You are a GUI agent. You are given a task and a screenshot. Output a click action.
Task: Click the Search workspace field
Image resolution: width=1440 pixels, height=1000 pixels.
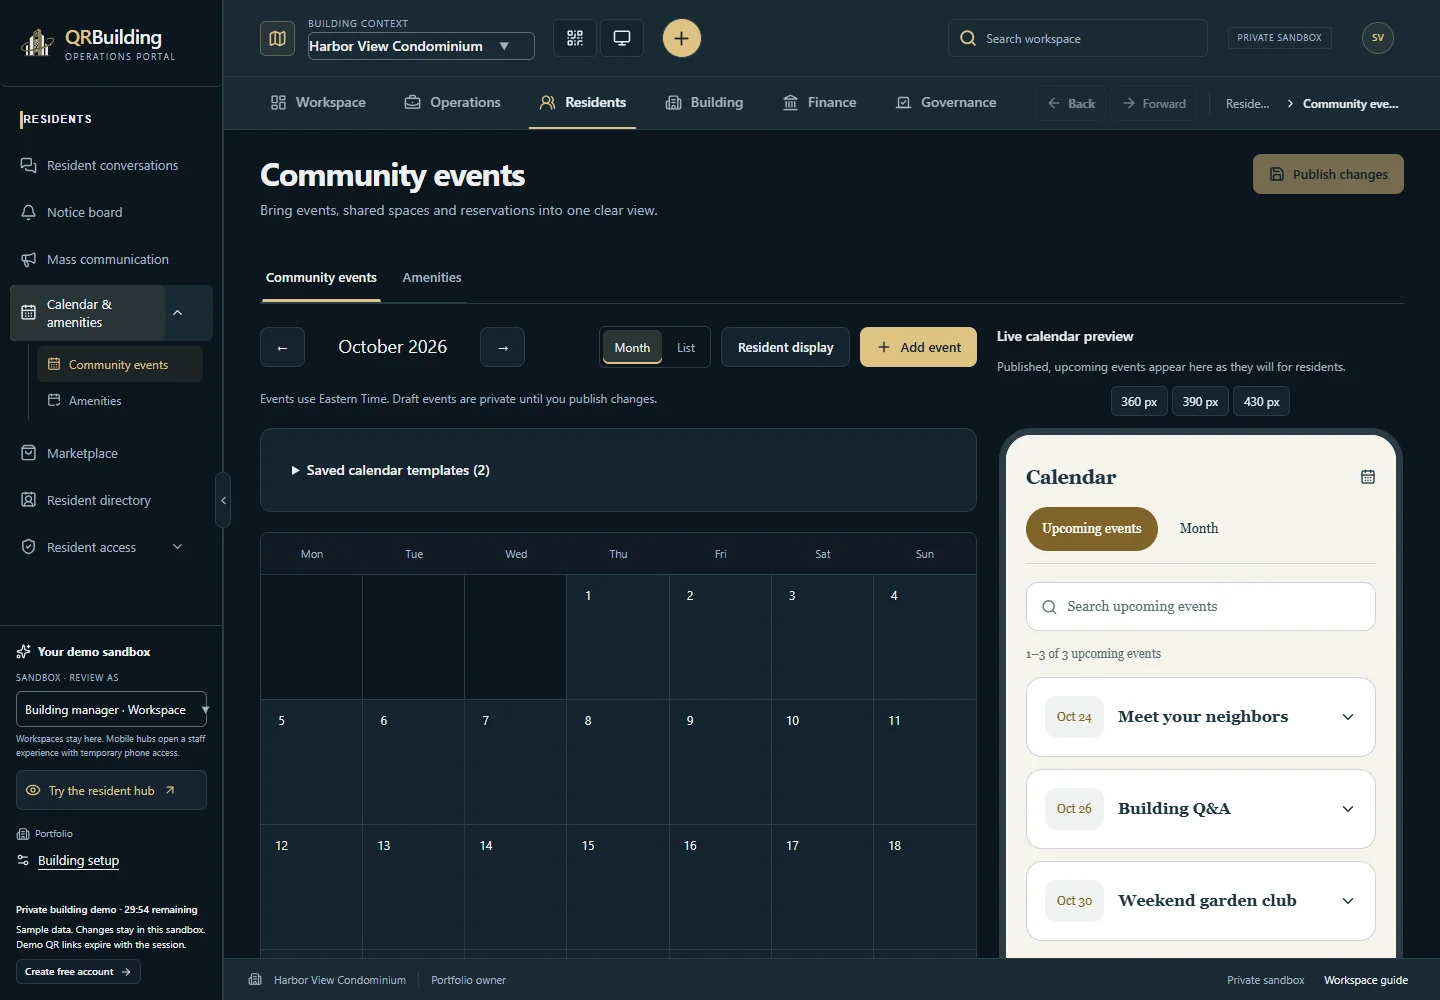click(1077, 38)
